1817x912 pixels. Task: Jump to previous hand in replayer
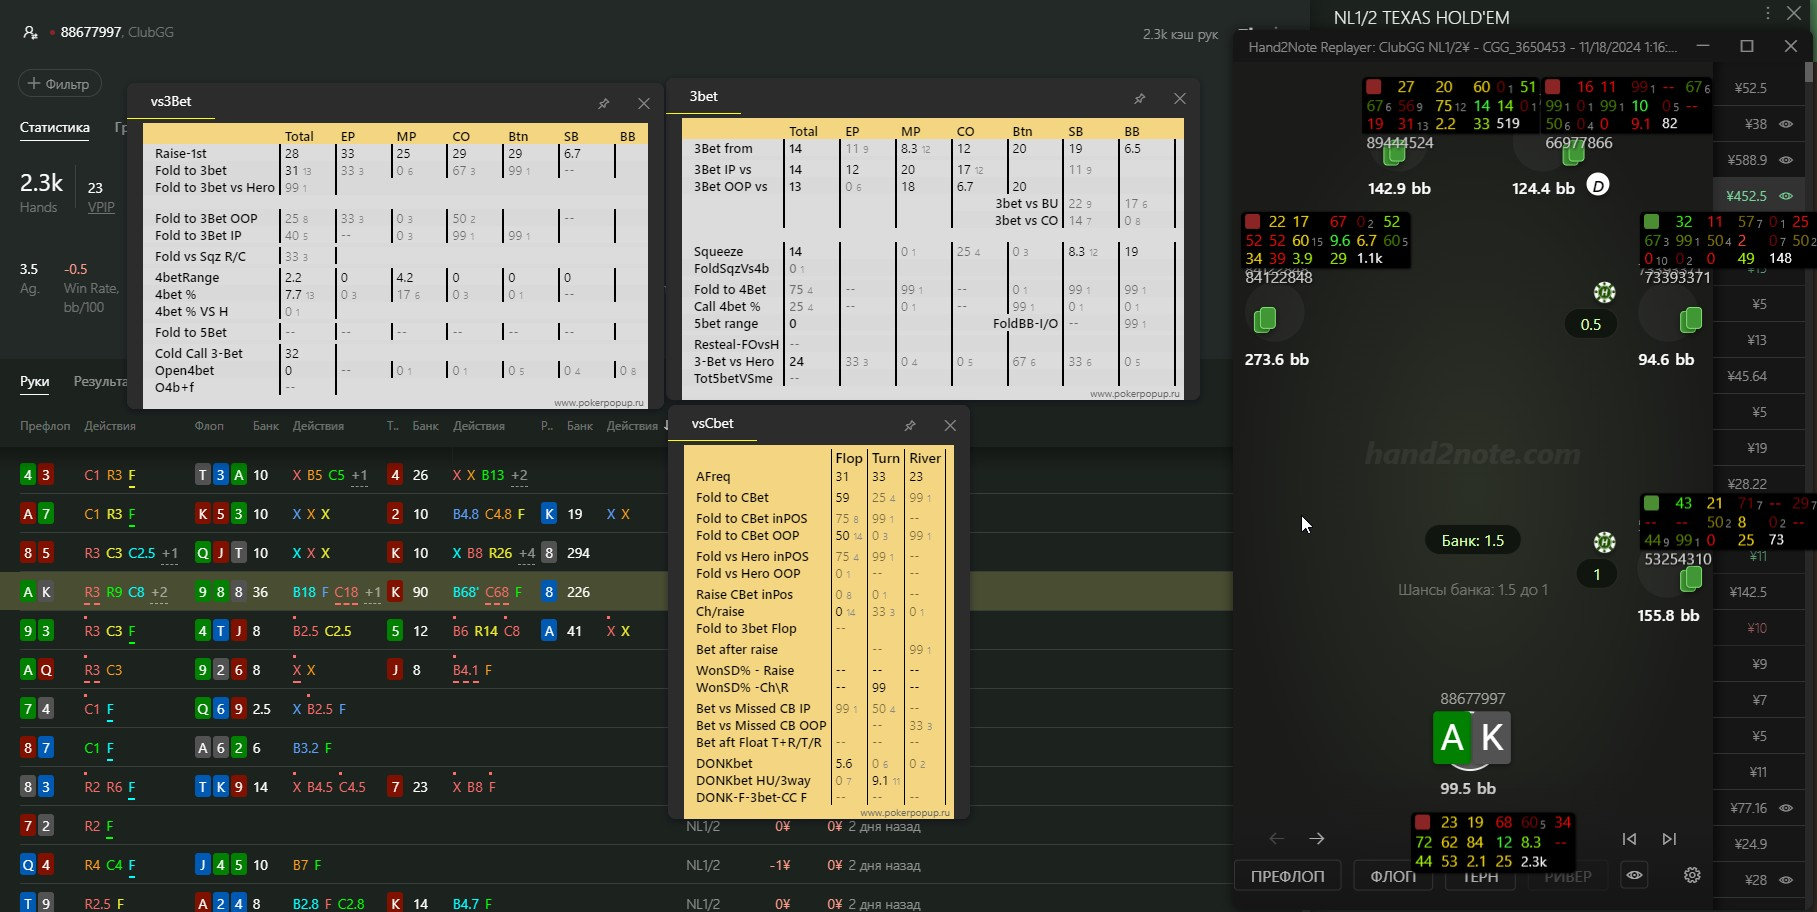1629,838
